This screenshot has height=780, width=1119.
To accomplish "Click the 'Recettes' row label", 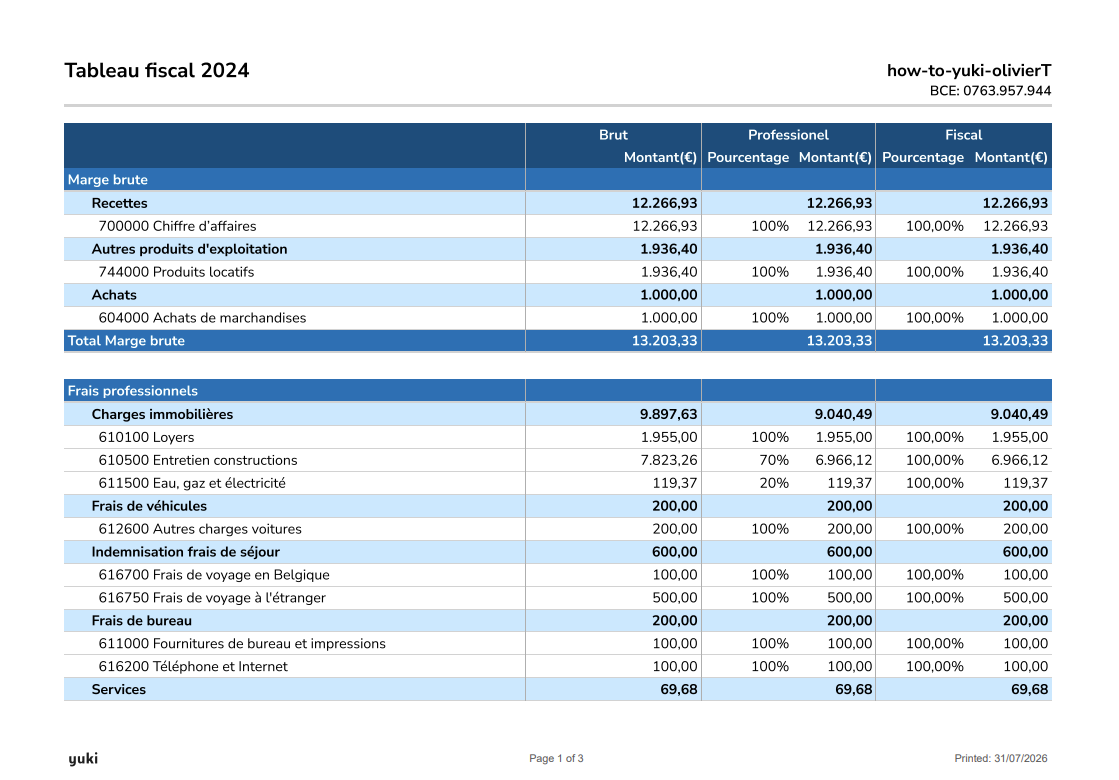I will point(119,203).
